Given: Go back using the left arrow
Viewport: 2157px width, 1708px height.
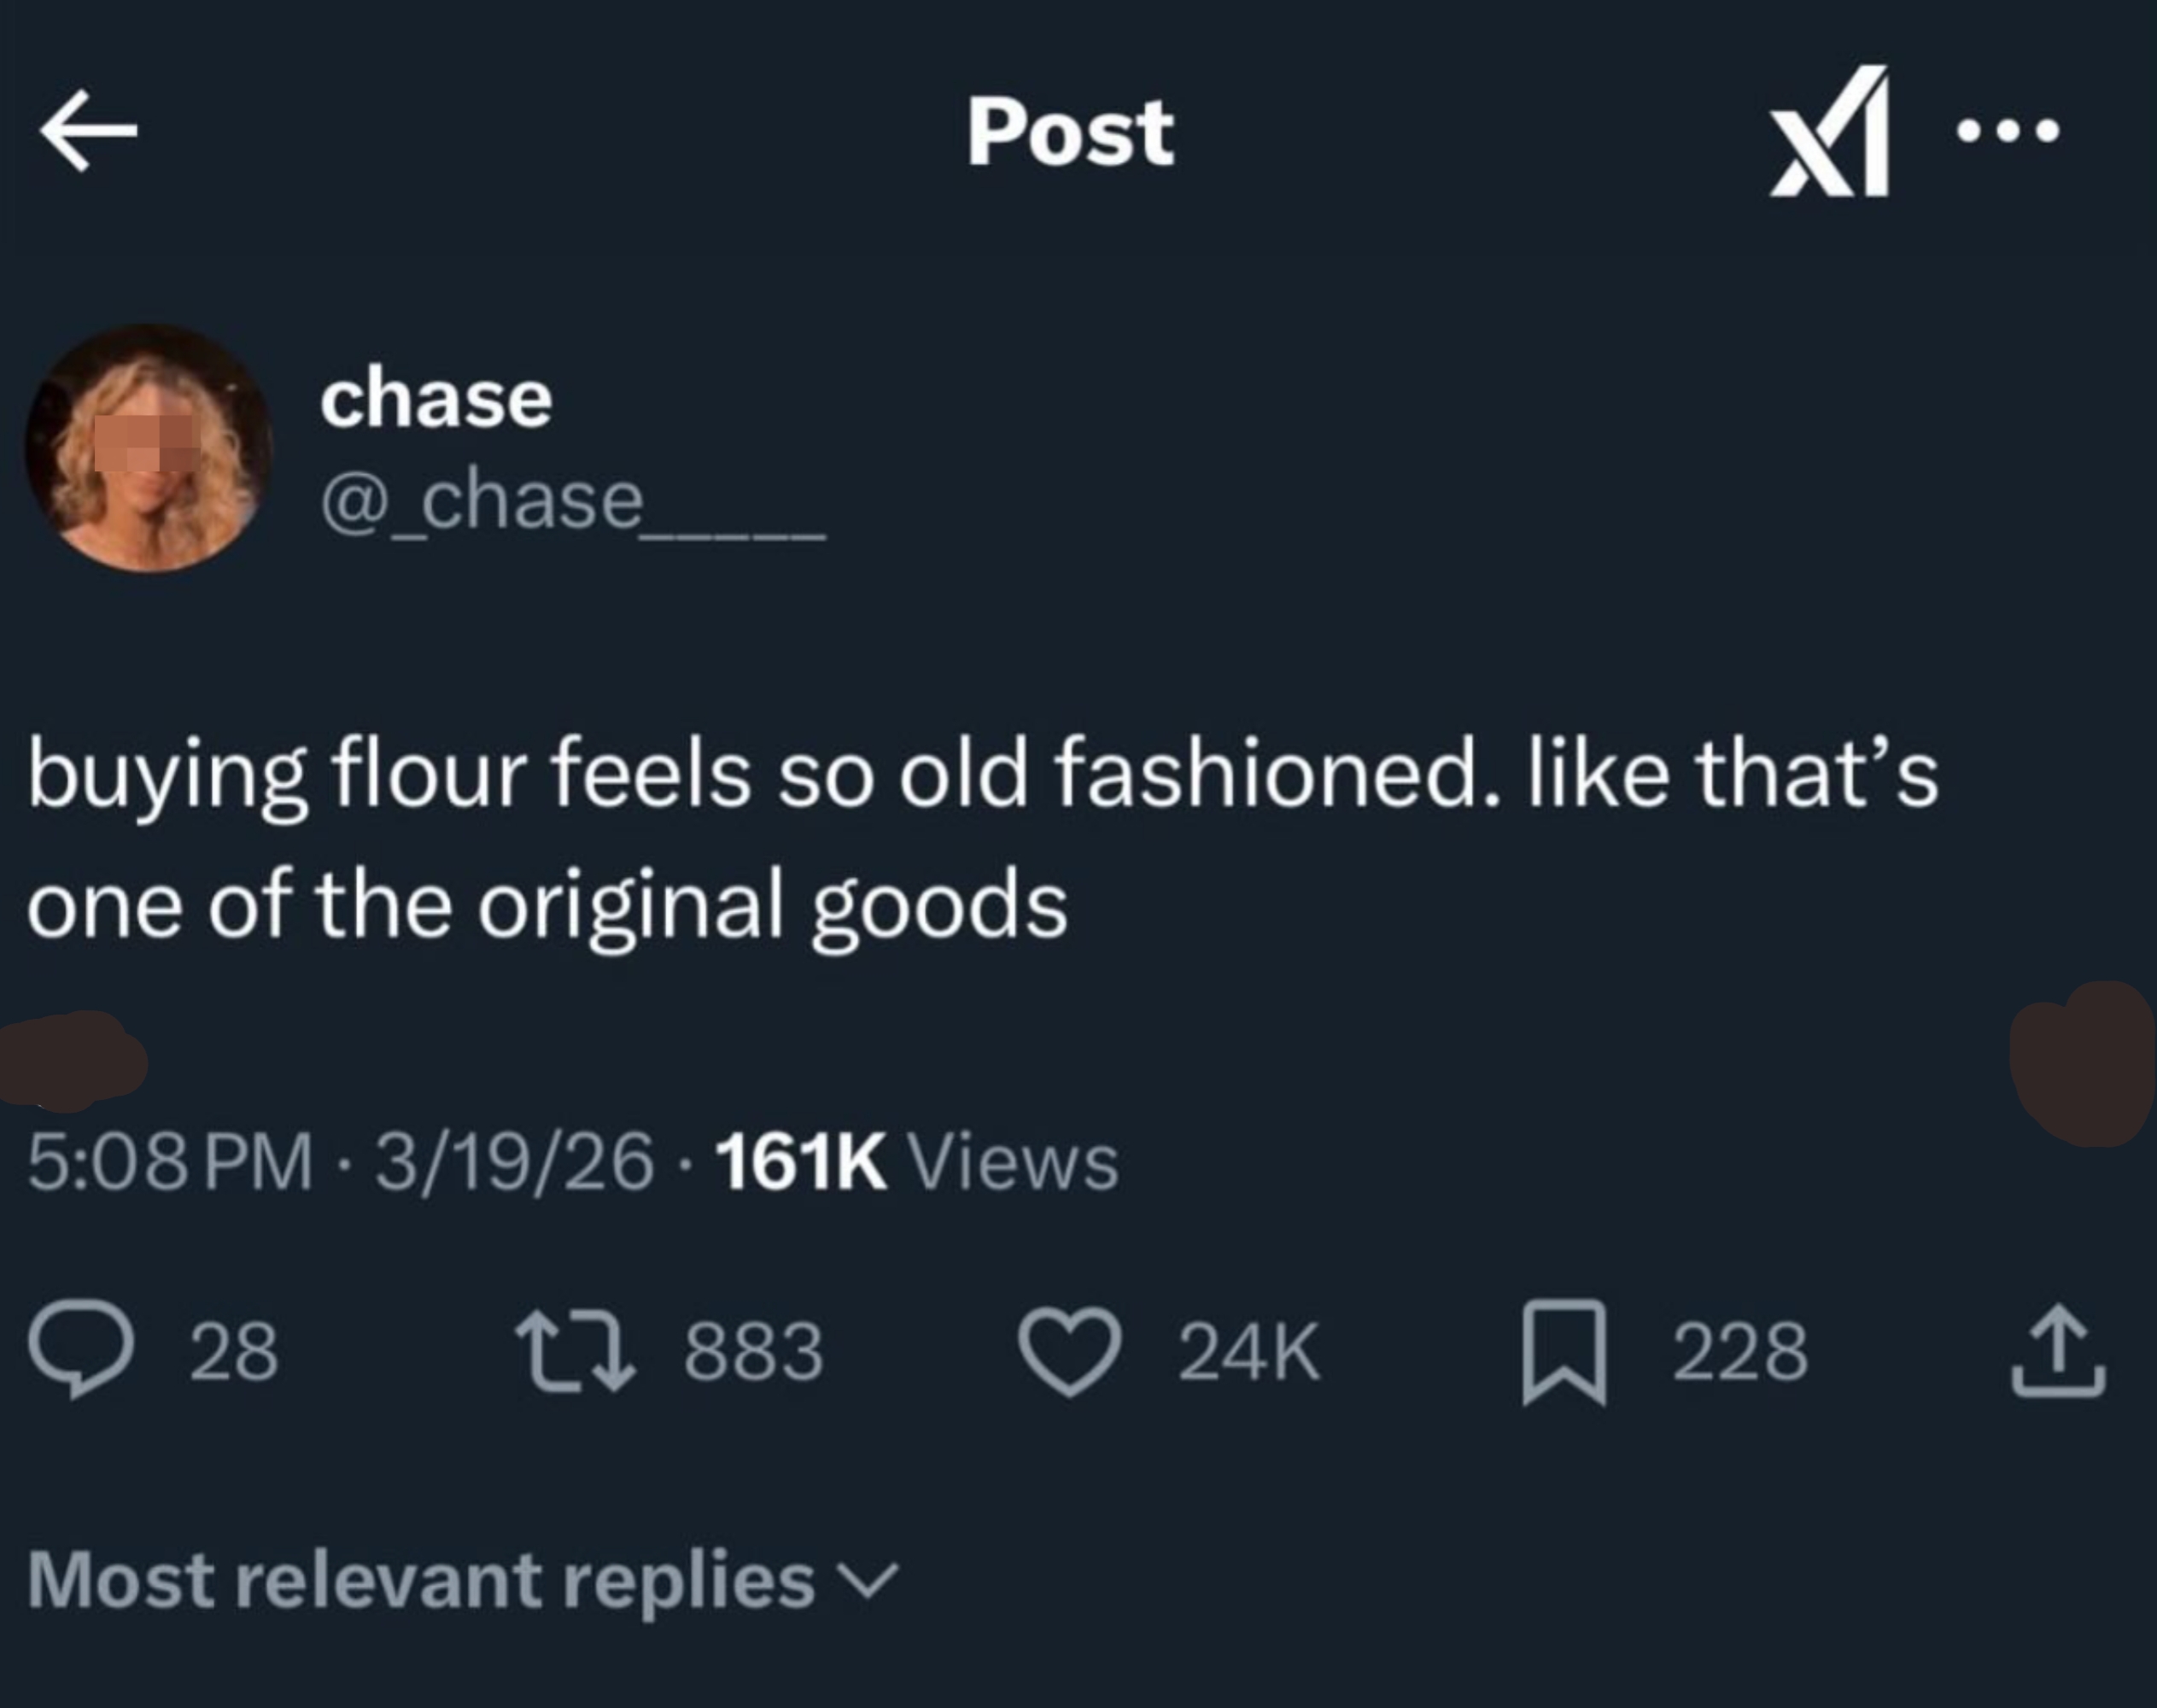Looking at the screenshot, I should [88, 130].
